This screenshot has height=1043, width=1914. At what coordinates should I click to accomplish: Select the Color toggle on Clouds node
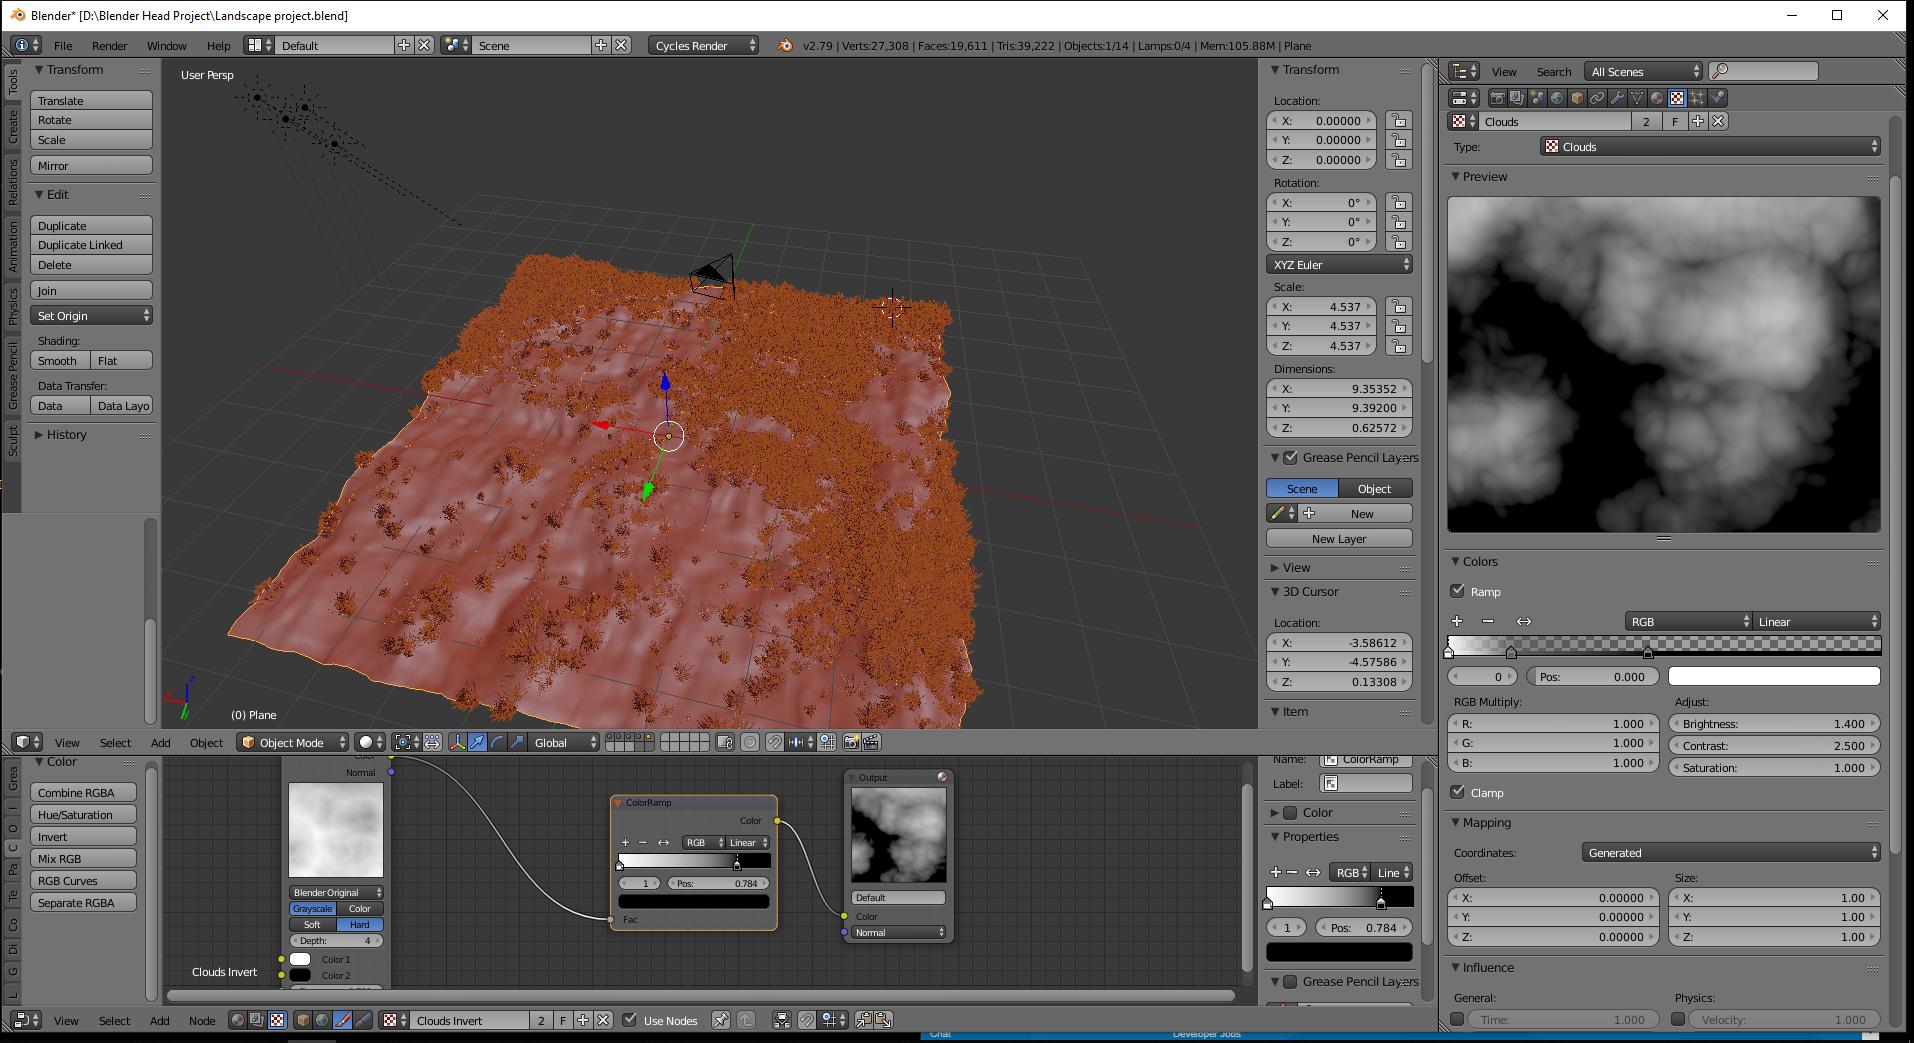(x=360, y=908)
